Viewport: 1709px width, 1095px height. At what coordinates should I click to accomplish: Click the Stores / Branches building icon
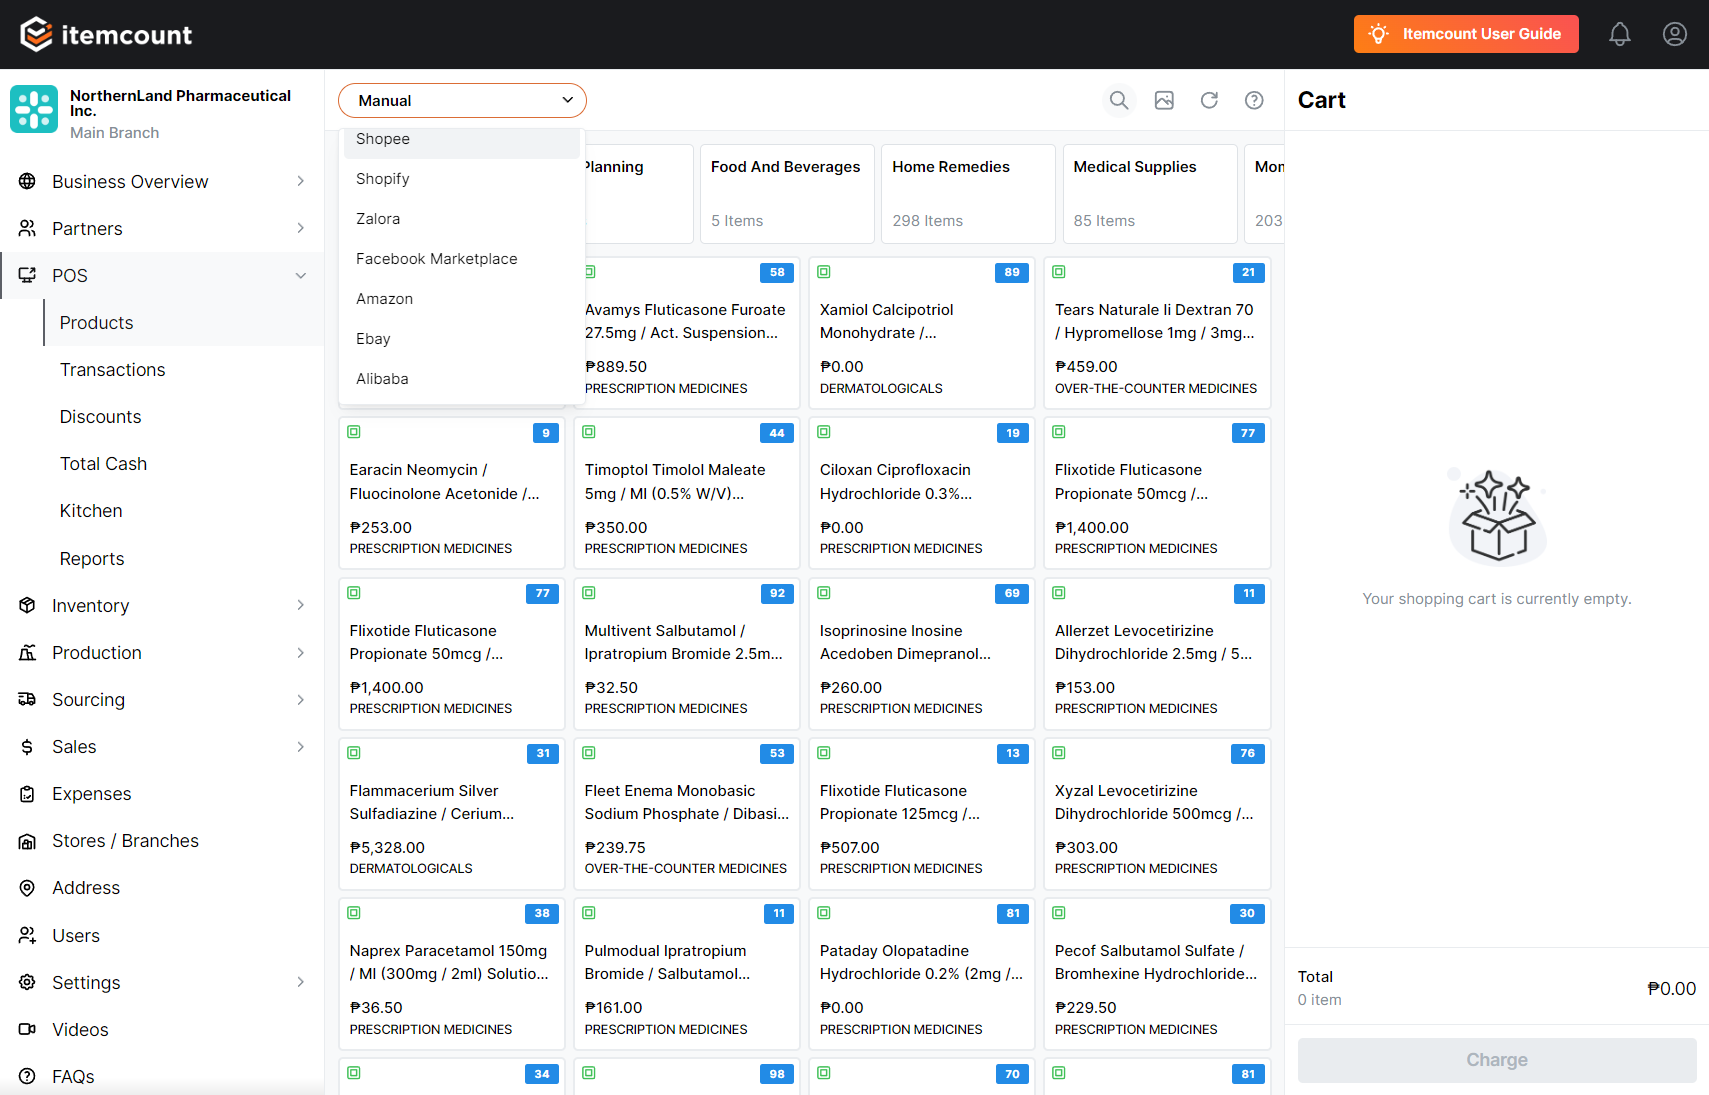click(x=27, y=841)
